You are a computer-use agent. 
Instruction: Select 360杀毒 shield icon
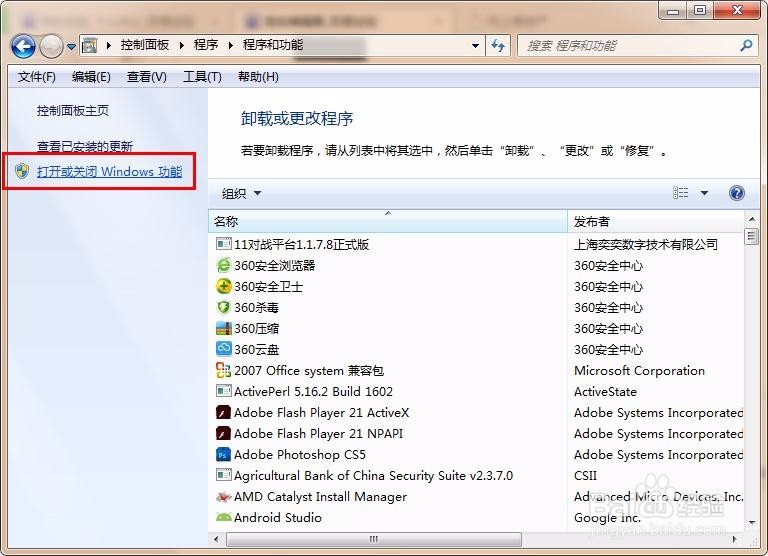[223, 307]
